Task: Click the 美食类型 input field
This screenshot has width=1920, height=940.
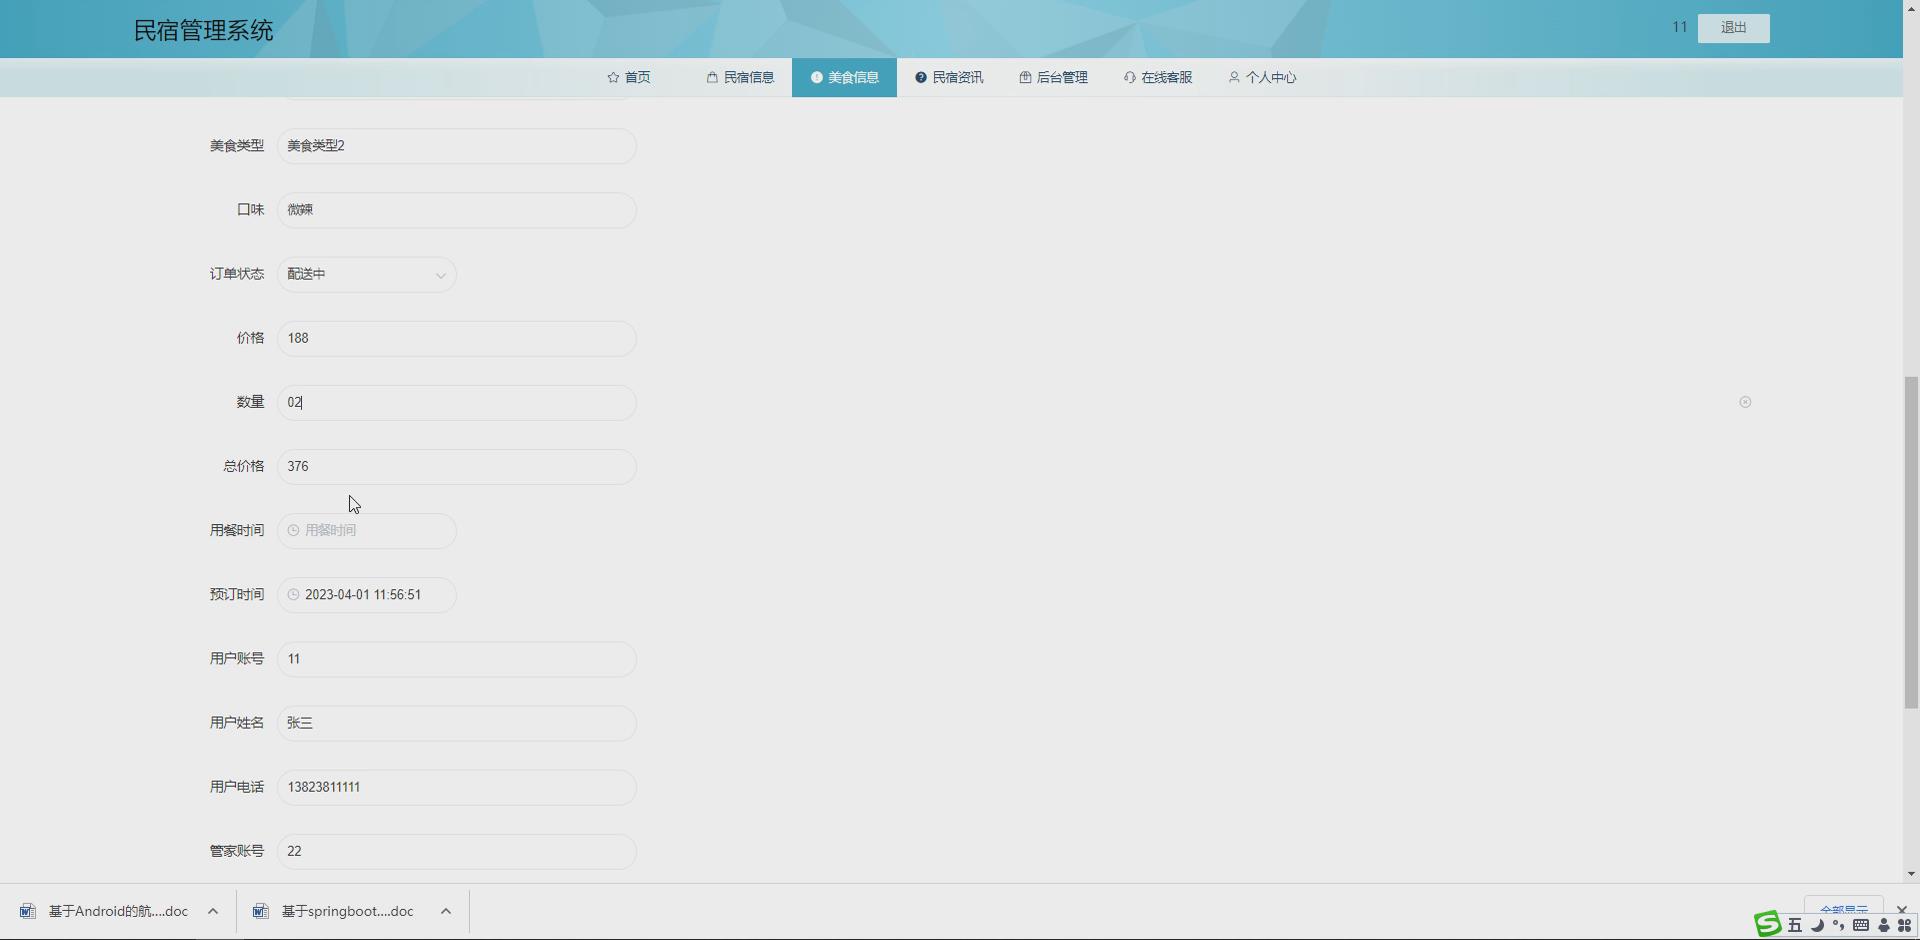Action: click(x=456, y=146)
